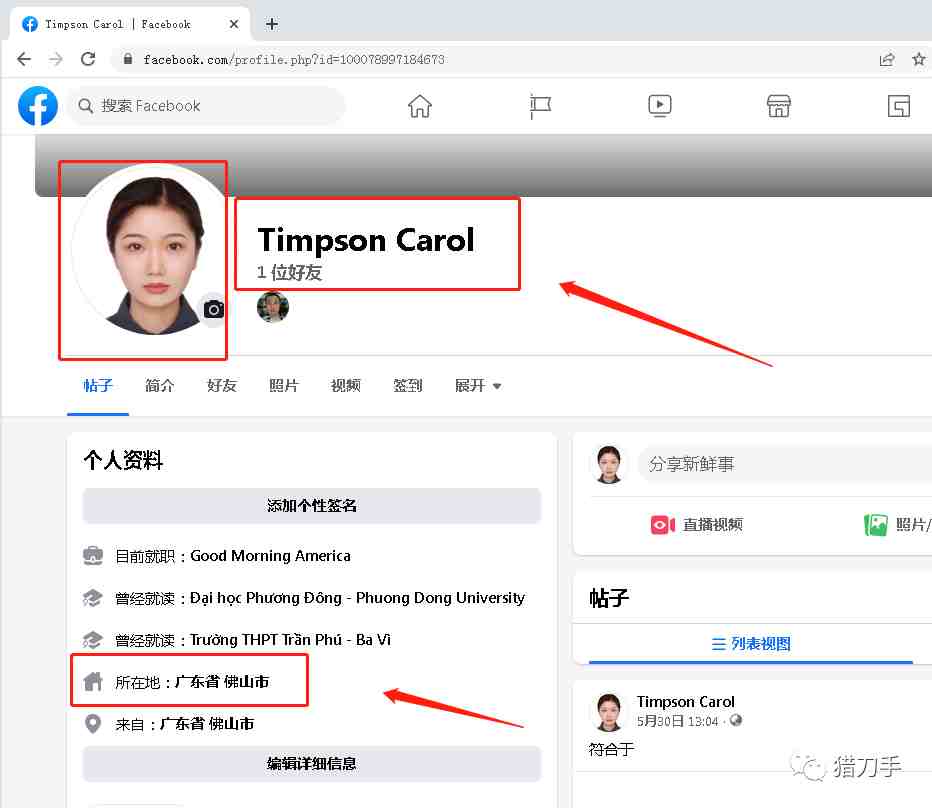
Task: Click the friend avatar thumbnail below name
Action: (273, 307)
